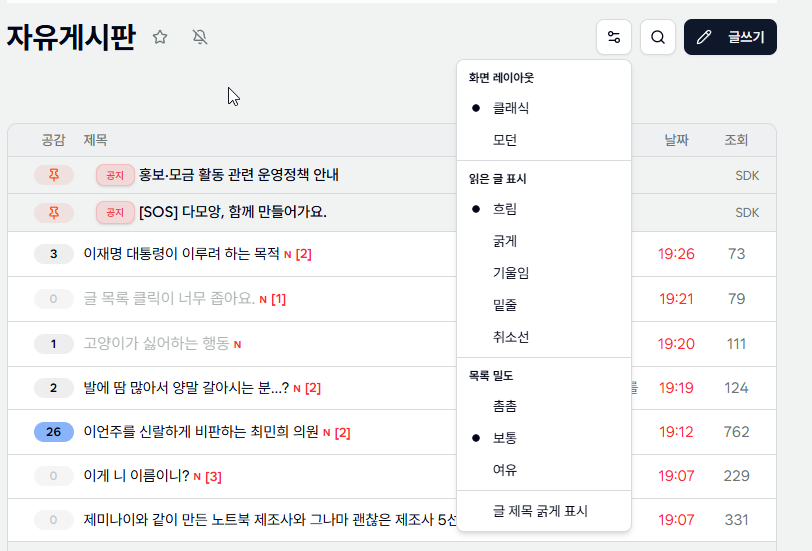Open post 고양이가 싫어하는 행동
The width and height of the screenshot is (812, 551).
(156, 343)
